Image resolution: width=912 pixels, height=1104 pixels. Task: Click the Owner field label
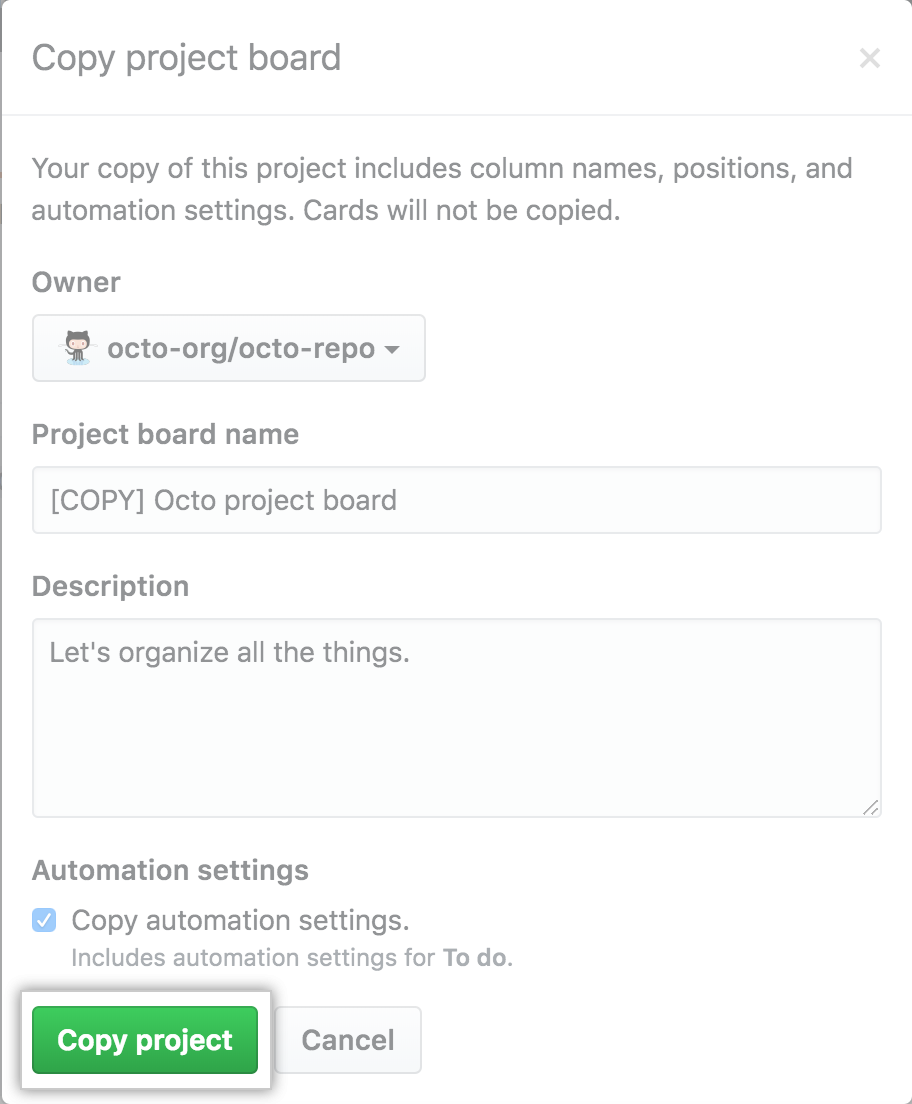click(76, 282)
